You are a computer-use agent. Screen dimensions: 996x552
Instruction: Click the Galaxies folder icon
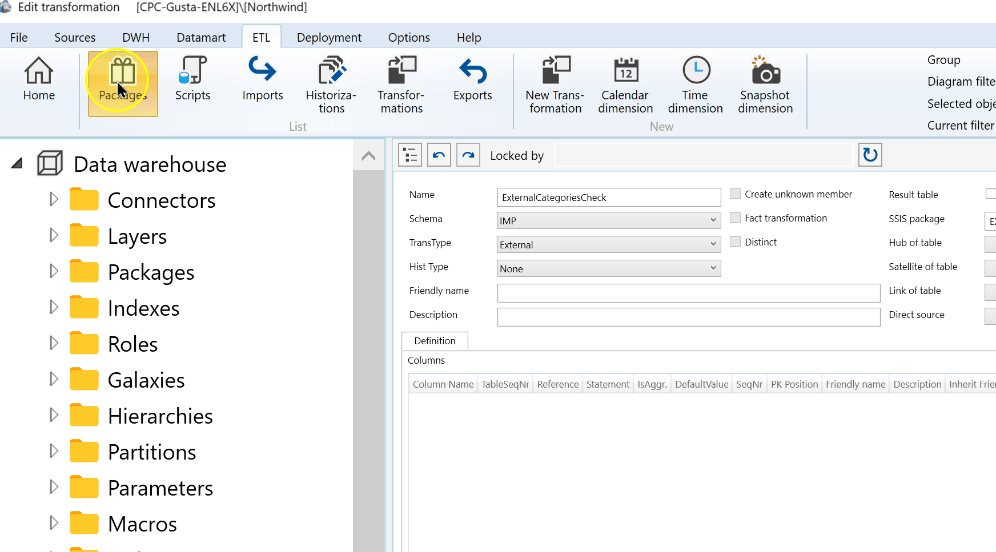coord(84,379)
